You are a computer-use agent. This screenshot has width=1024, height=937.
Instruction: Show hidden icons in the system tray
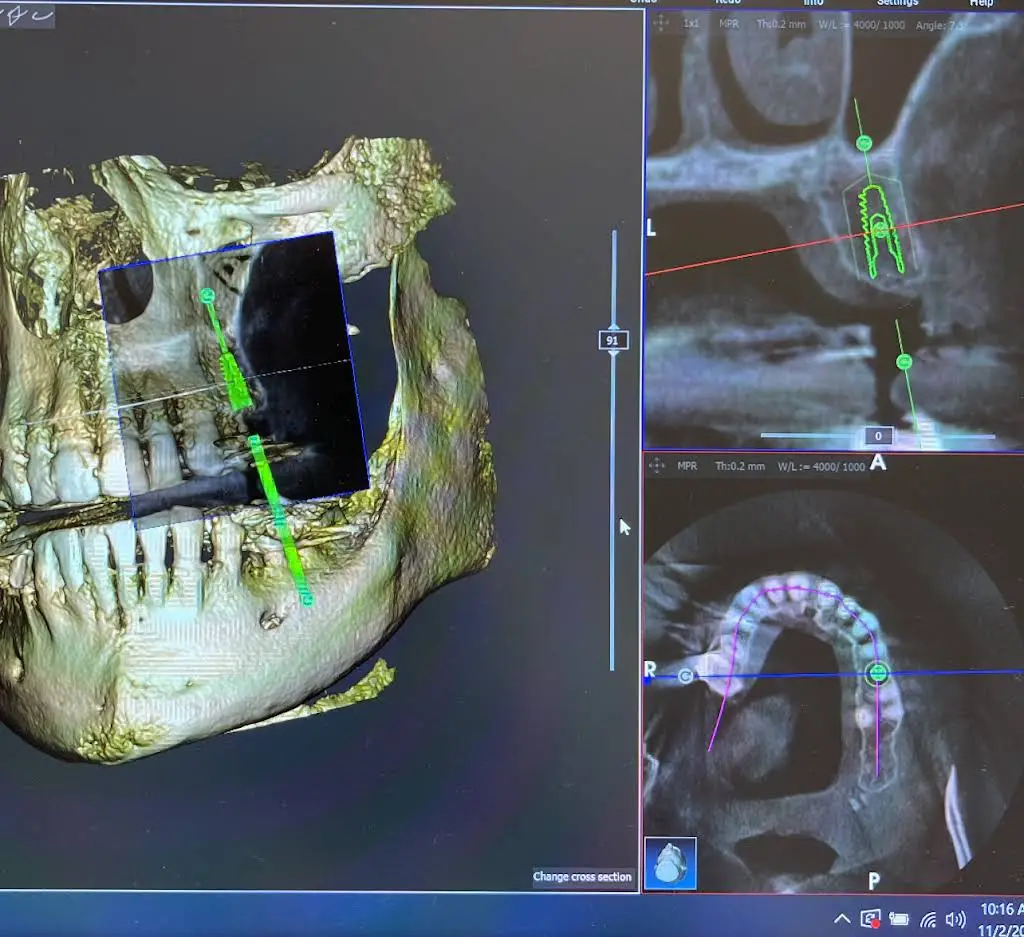pyautogui.click(x=842, y=919)
